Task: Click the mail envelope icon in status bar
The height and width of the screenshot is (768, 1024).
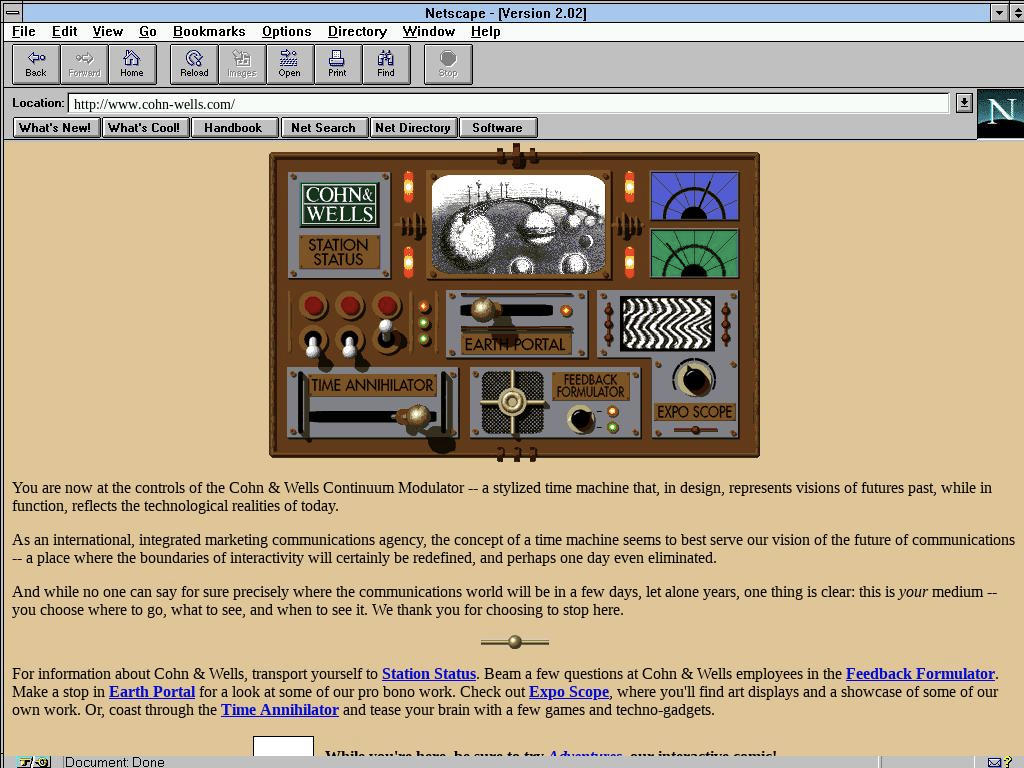Action: pyautogui.click(x=994, y=762)
